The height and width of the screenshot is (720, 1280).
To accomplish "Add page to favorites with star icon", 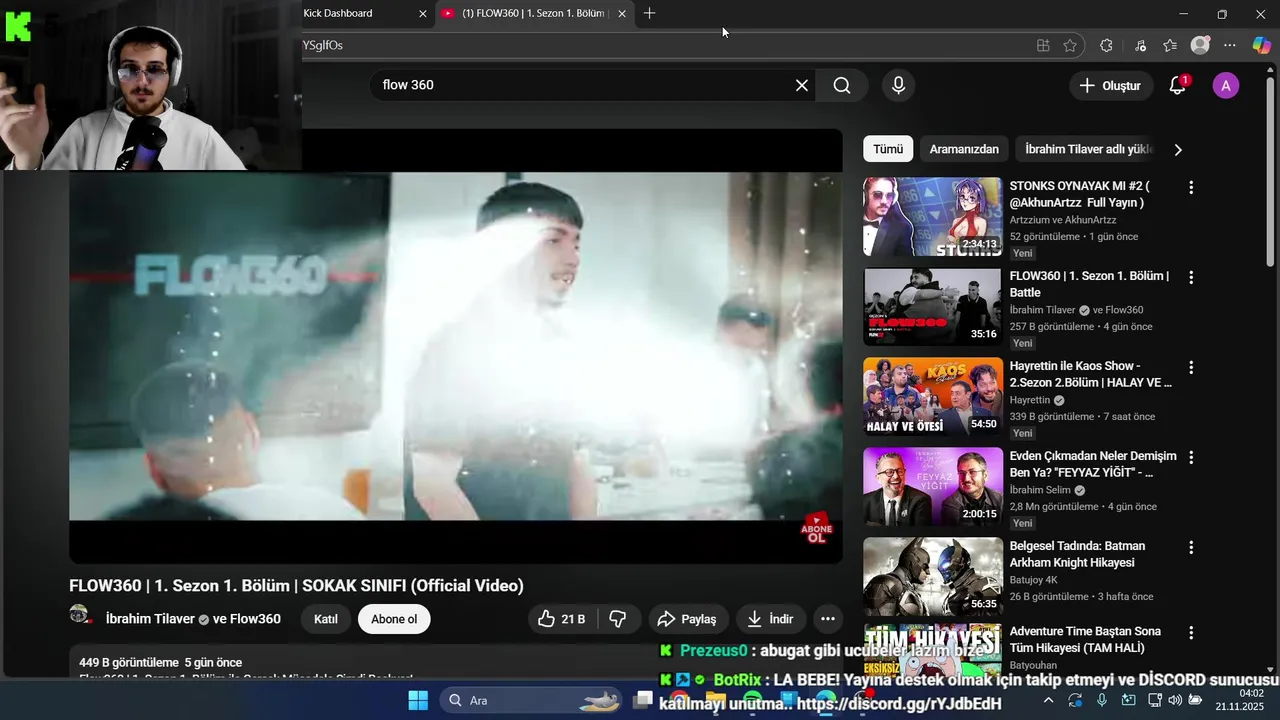I will pos(1070,45).
